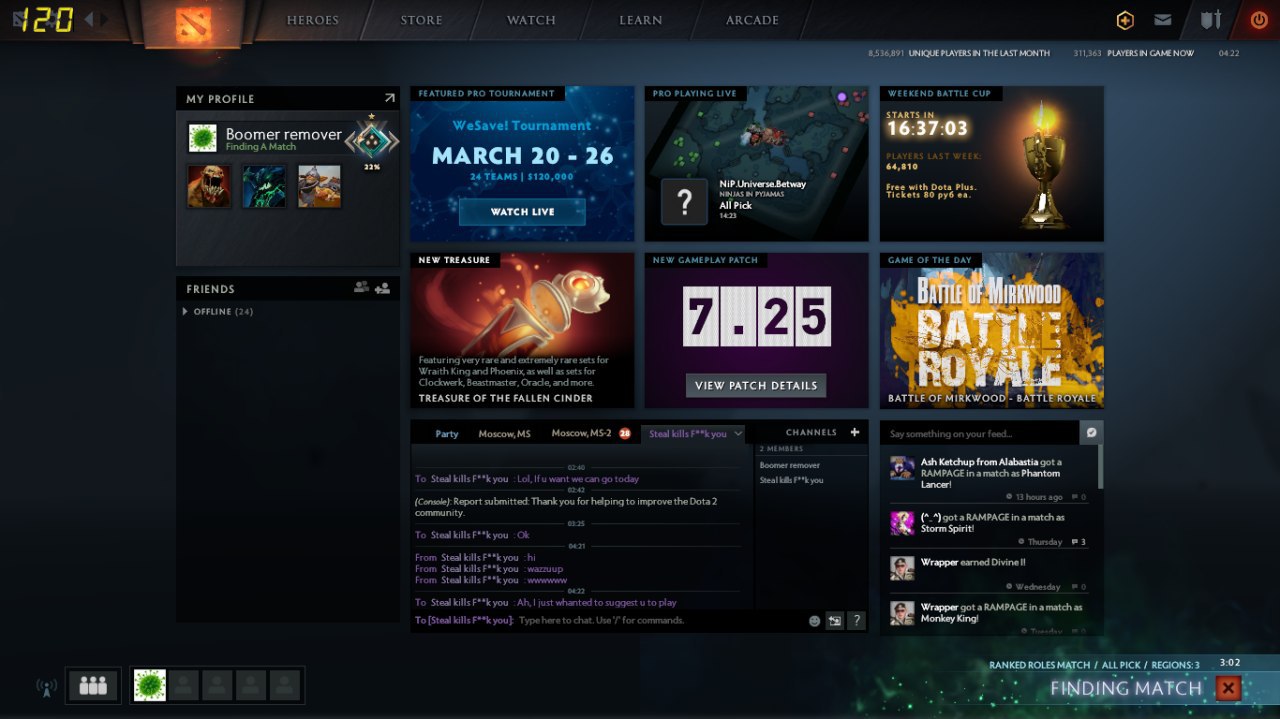Click the last empty party slot
The image size is (1280, 719).
coord(285,685)
